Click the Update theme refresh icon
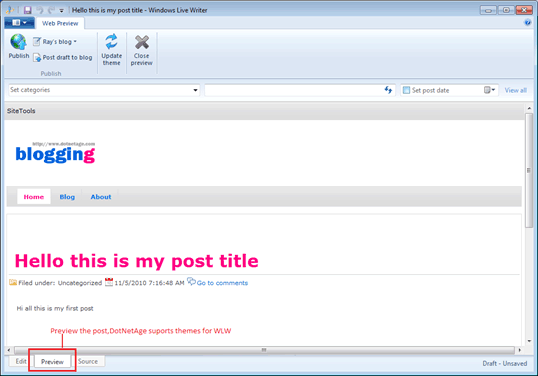Screen dimensions: 538x376 pyautogui.click(x=111, y=42)
